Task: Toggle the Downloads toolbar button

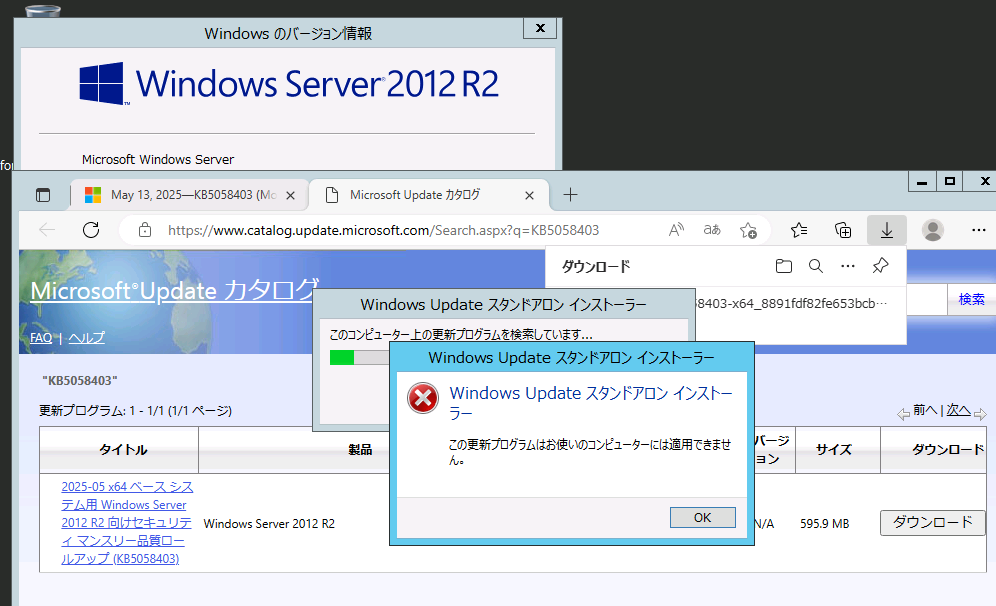Action: (x=886, y=230)
